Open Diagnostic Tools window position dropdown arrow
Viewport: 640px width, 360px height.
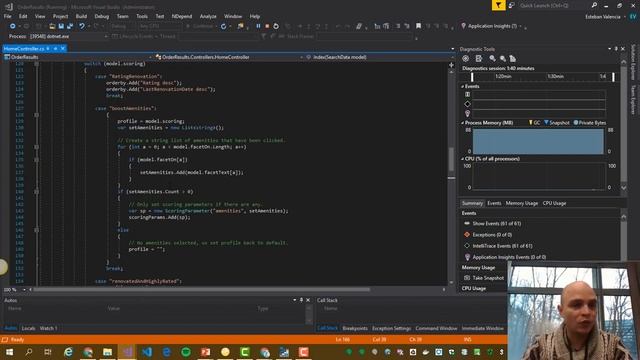point(609,49)
